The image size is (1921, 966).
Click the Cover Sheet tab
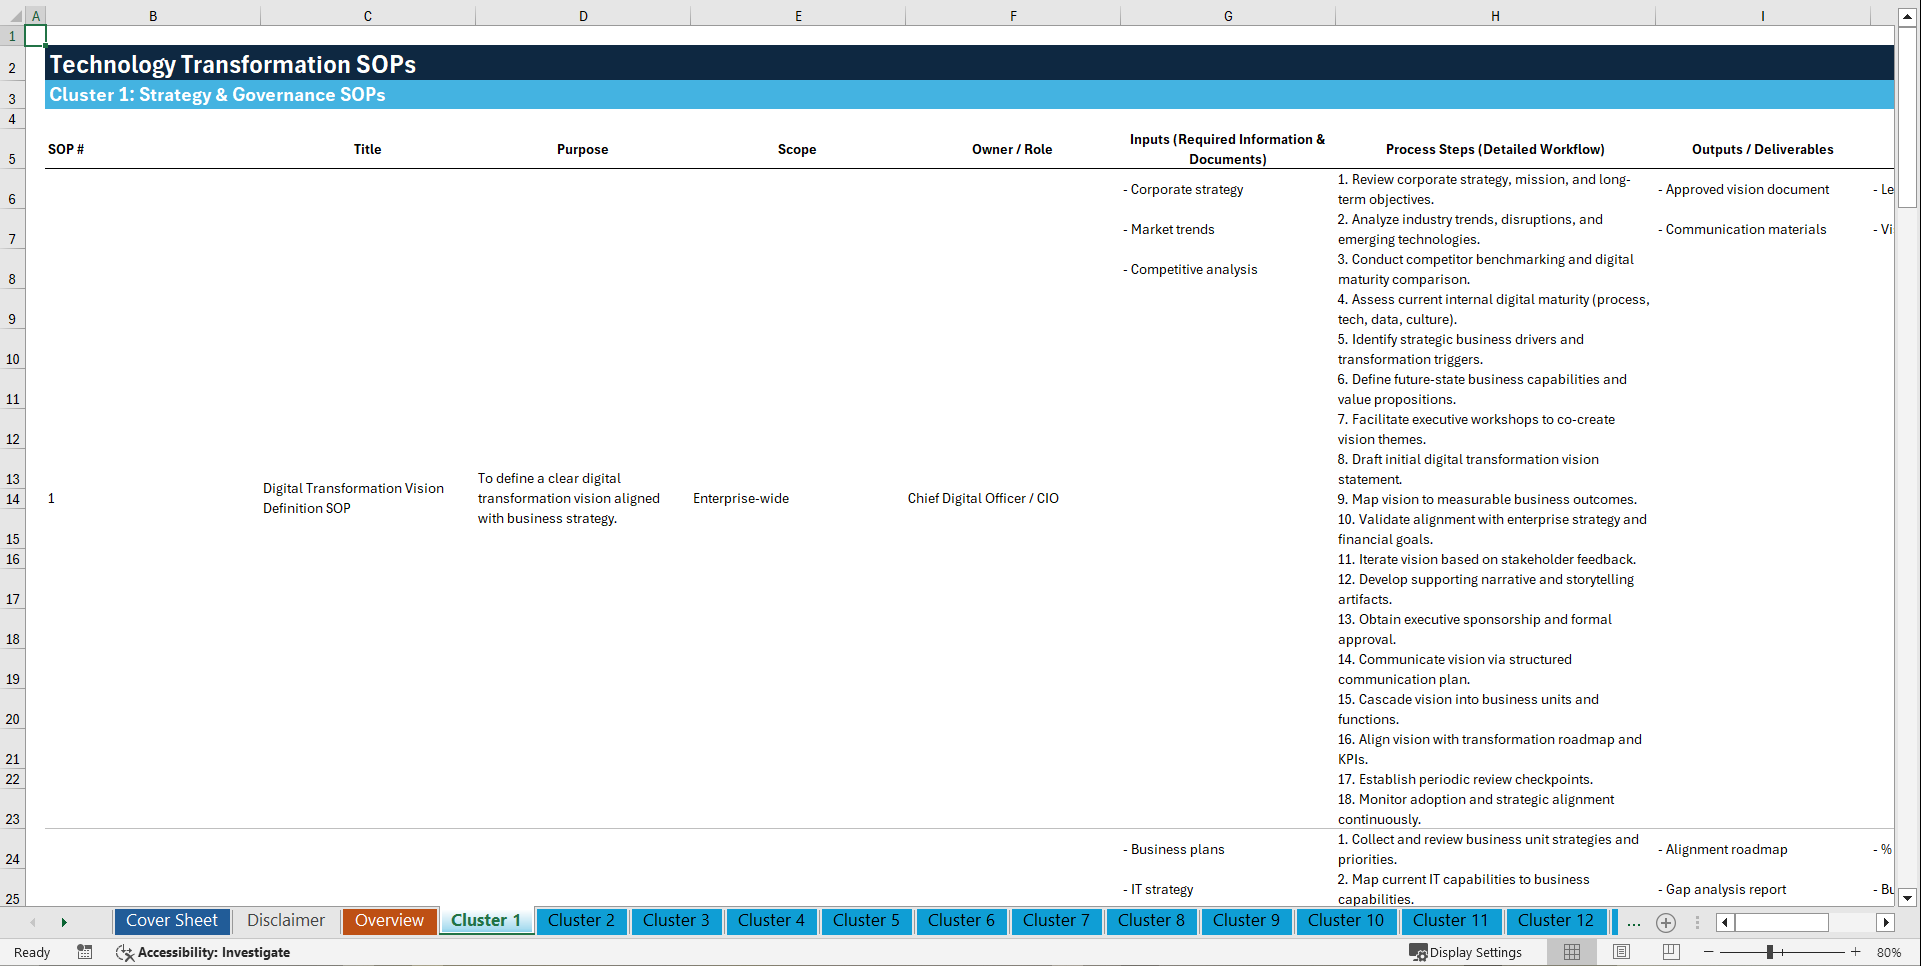171,921
